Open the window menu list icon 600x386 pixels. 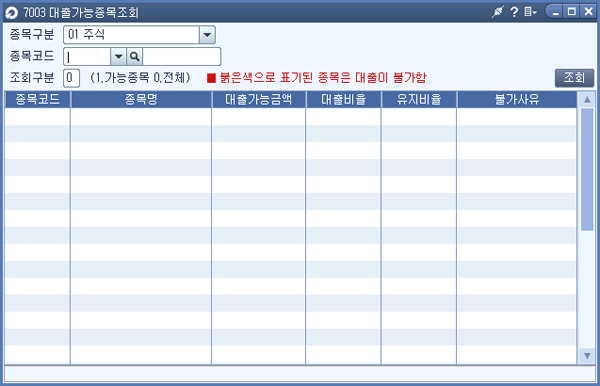click(530, 12)
